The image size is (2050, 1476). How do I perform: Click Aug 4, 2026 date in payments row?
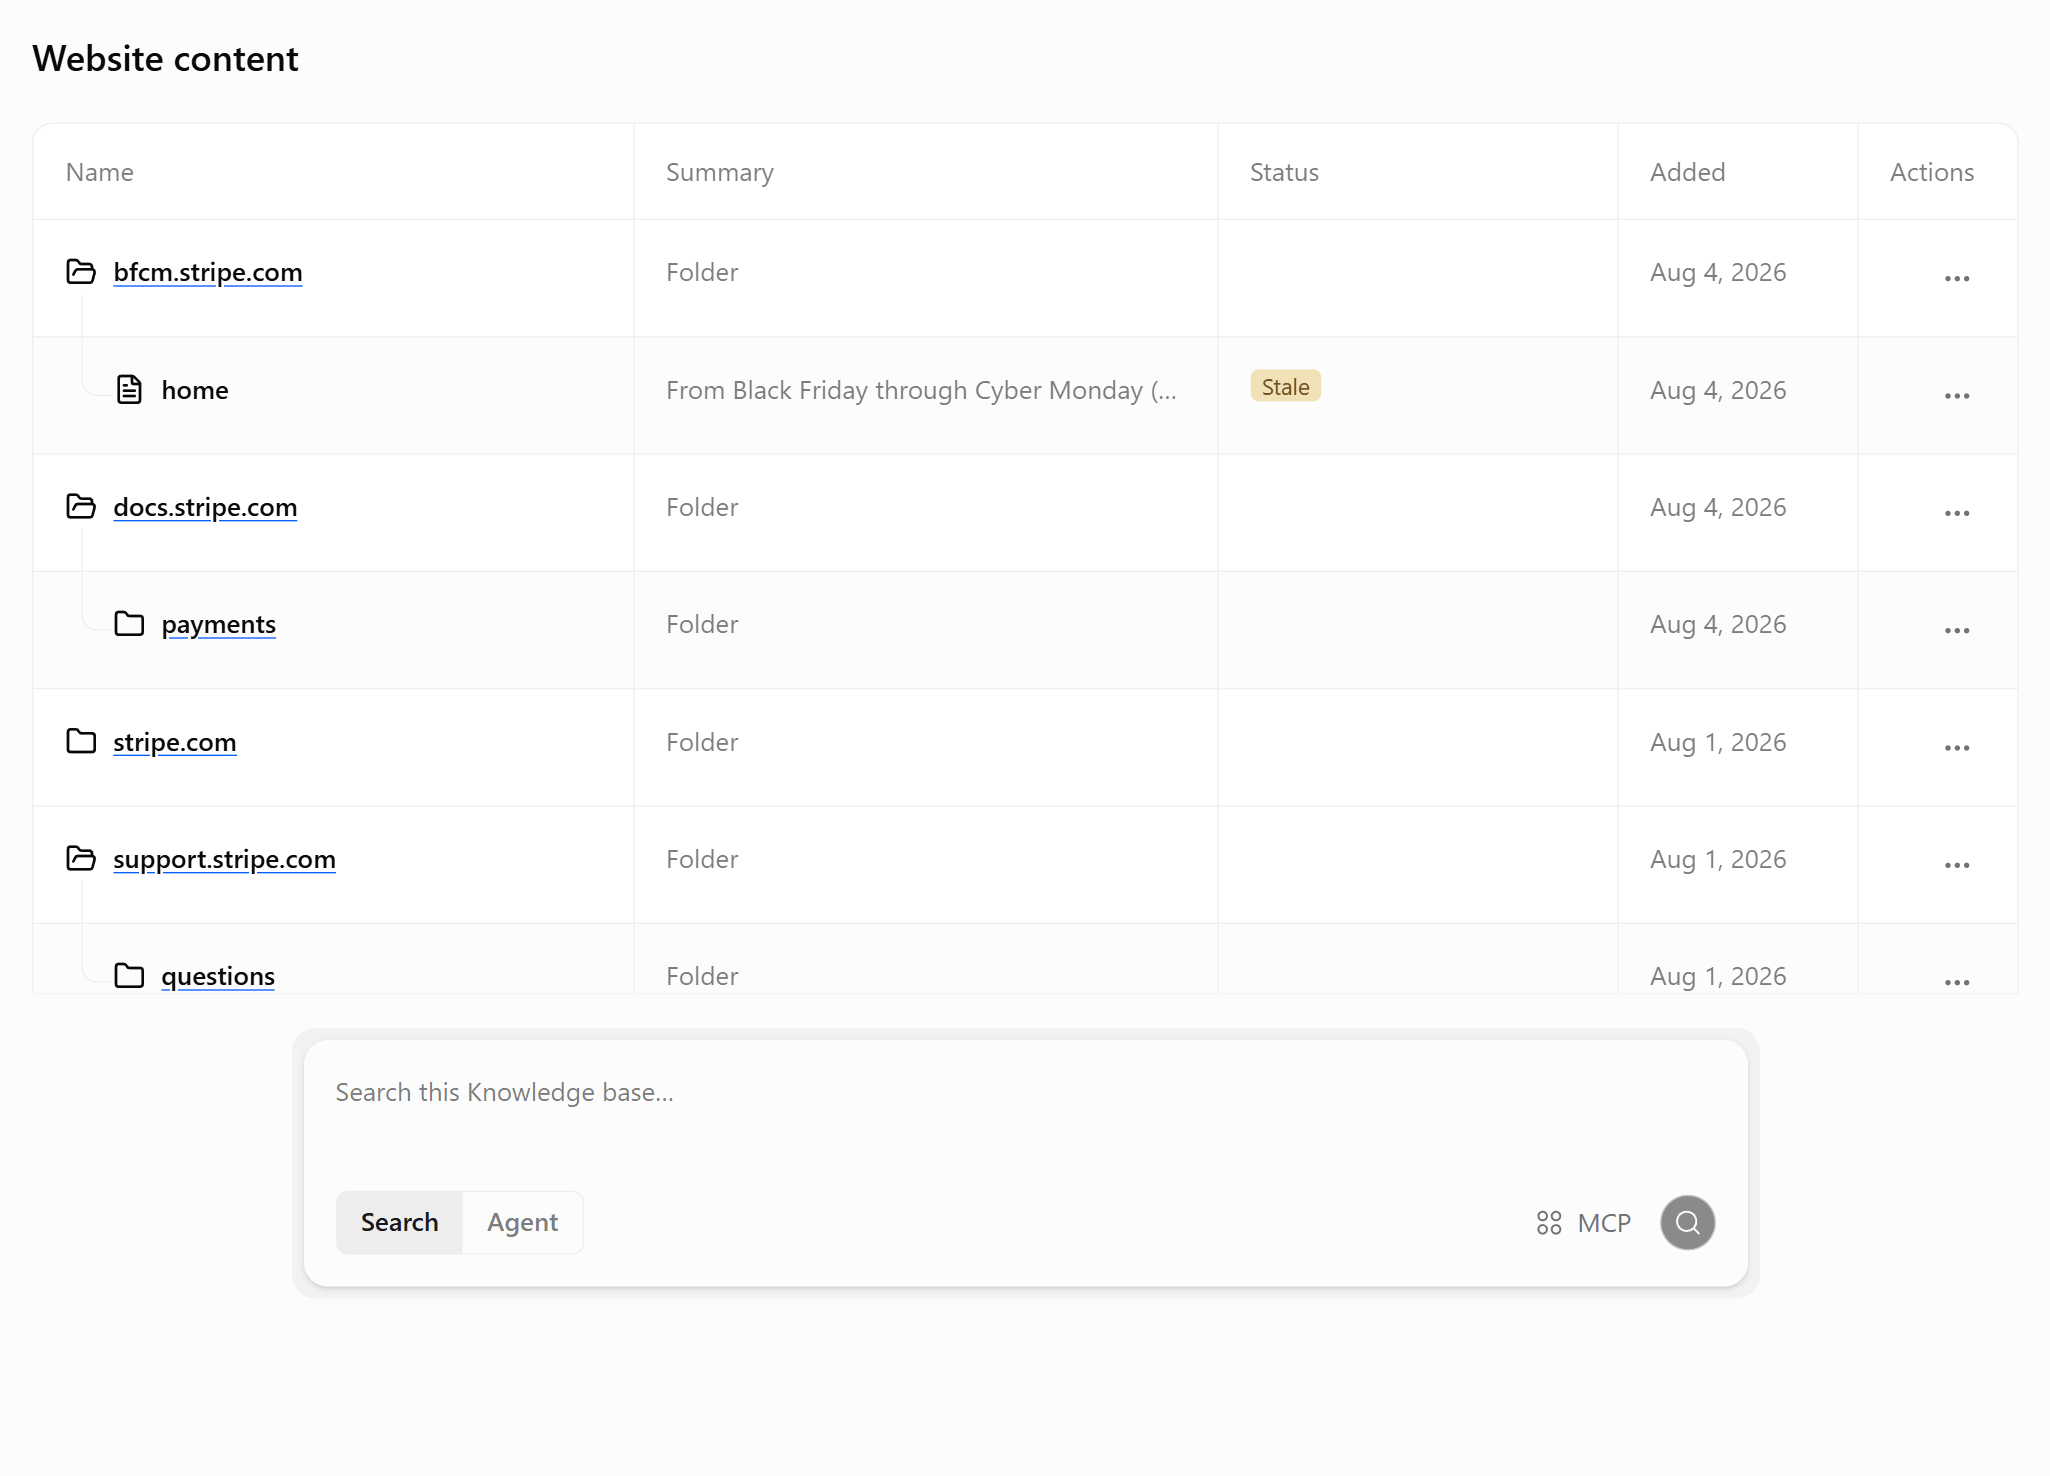tap(1717, 624)
